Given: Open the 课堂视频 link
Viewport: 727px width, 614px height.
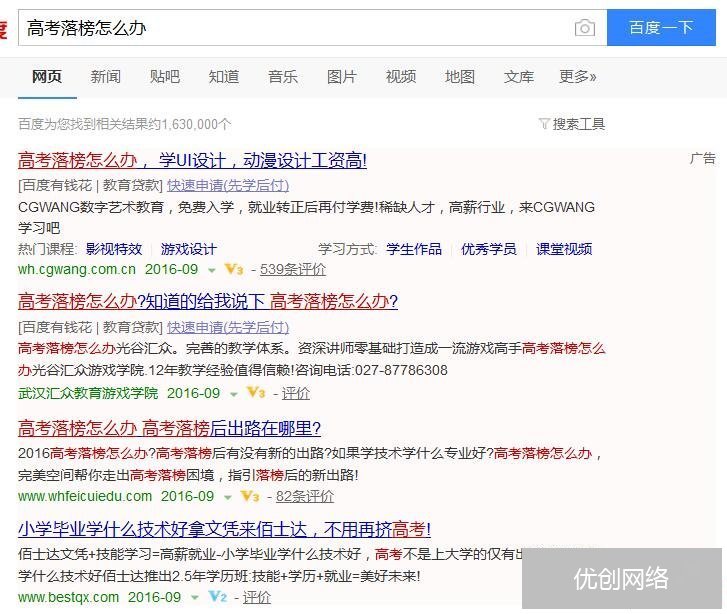Looking at the screenshot, I should 564,249.
